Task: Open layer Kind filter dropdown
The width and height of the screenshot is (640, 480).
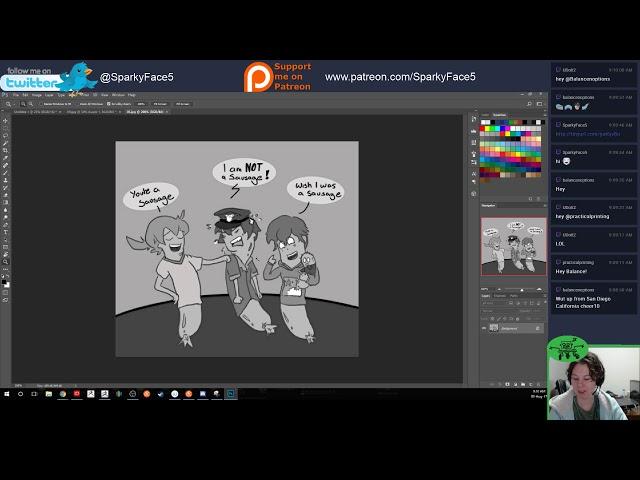Action: 494,303
